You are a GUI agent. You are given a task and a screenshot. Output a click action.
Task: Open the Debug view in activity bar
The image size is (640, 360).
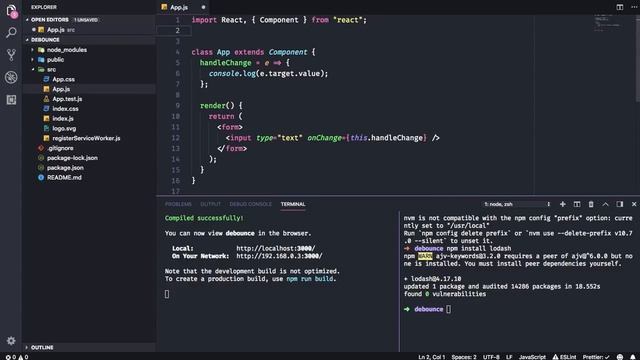(x=11, y=77)
